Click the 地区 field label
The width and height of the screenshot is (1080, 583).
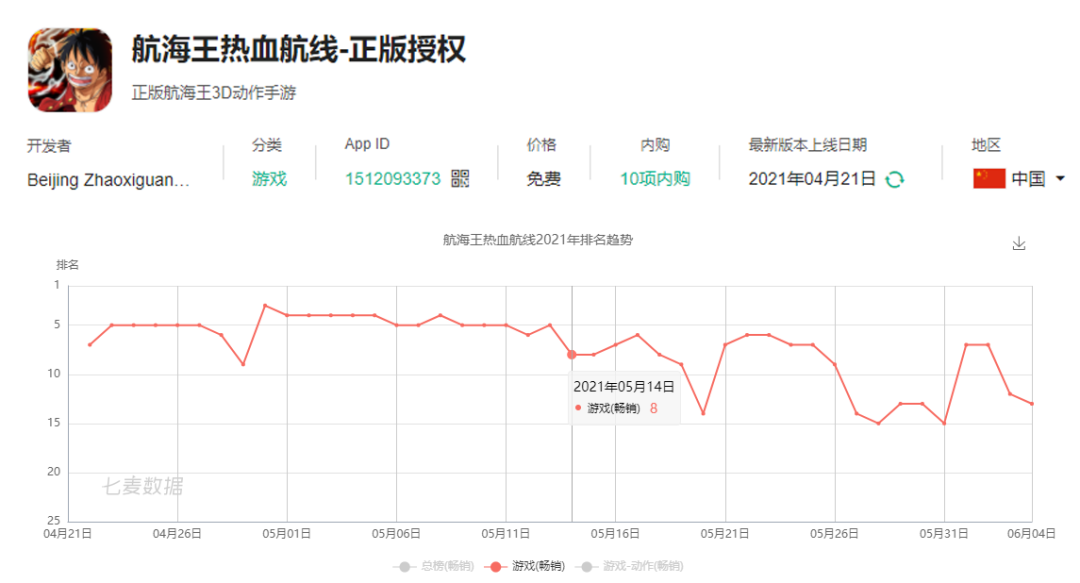(986, 145)
